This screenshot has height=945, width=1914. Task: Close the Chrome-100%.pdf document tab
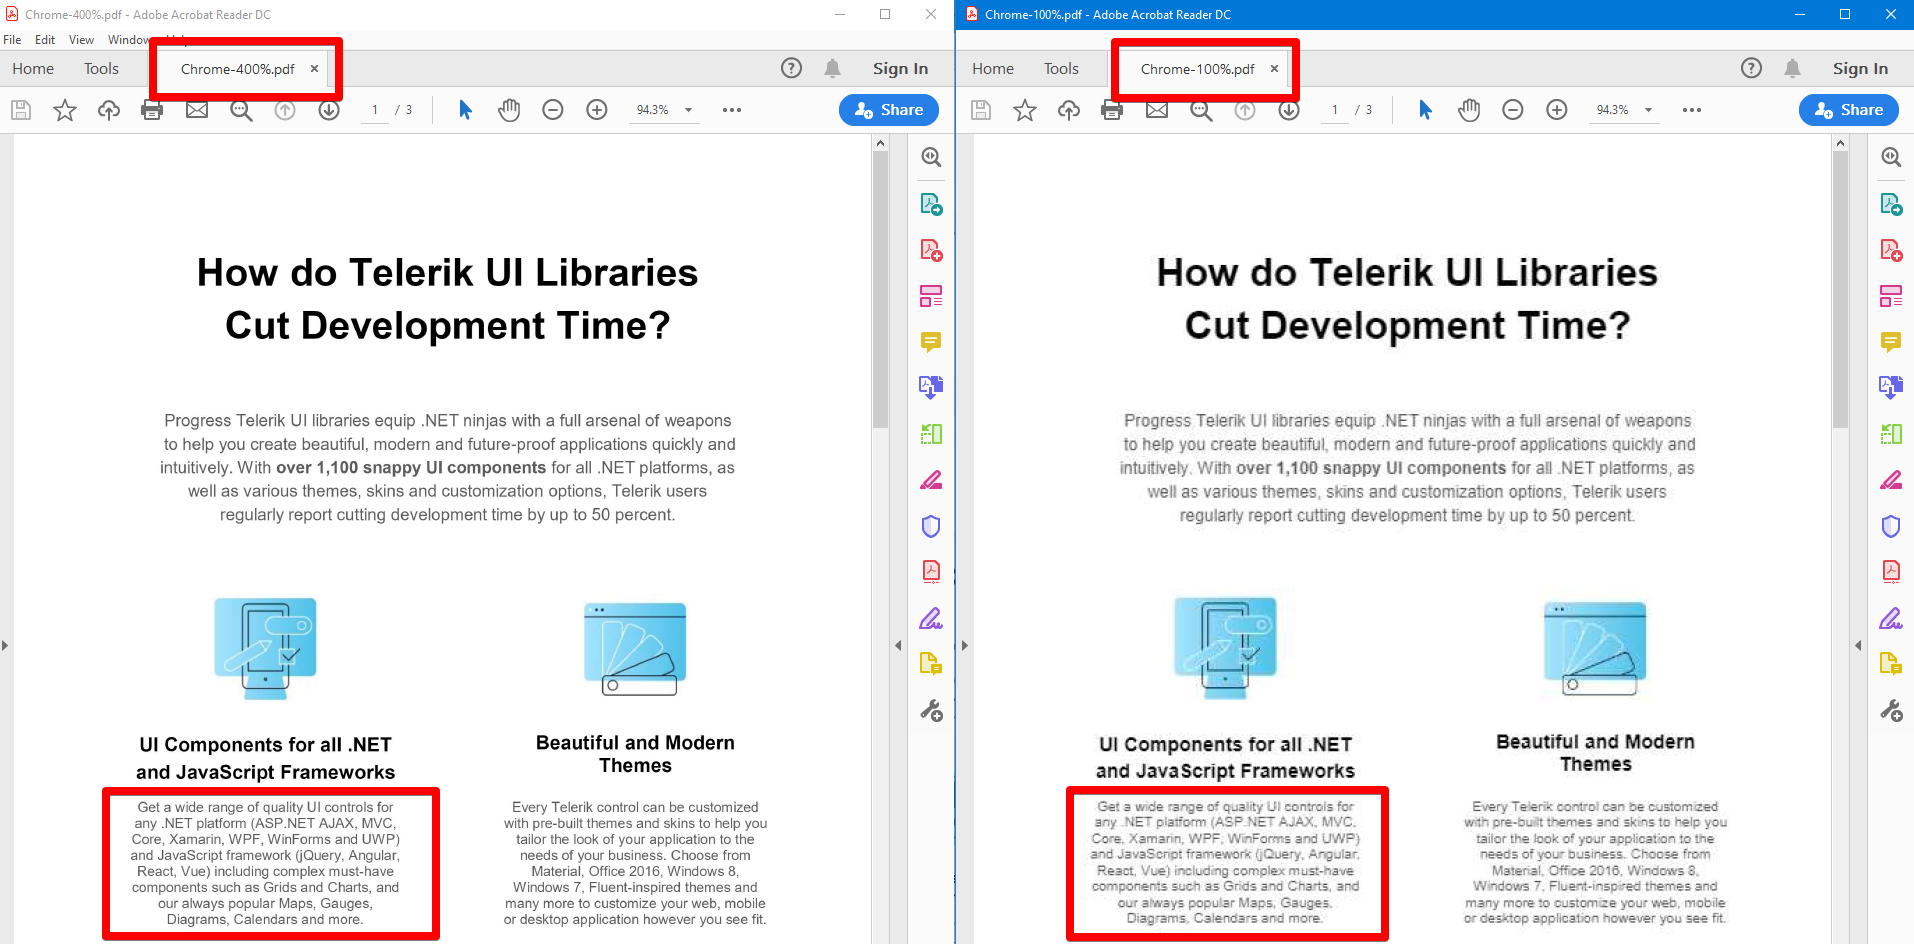tap(1274, 69)
